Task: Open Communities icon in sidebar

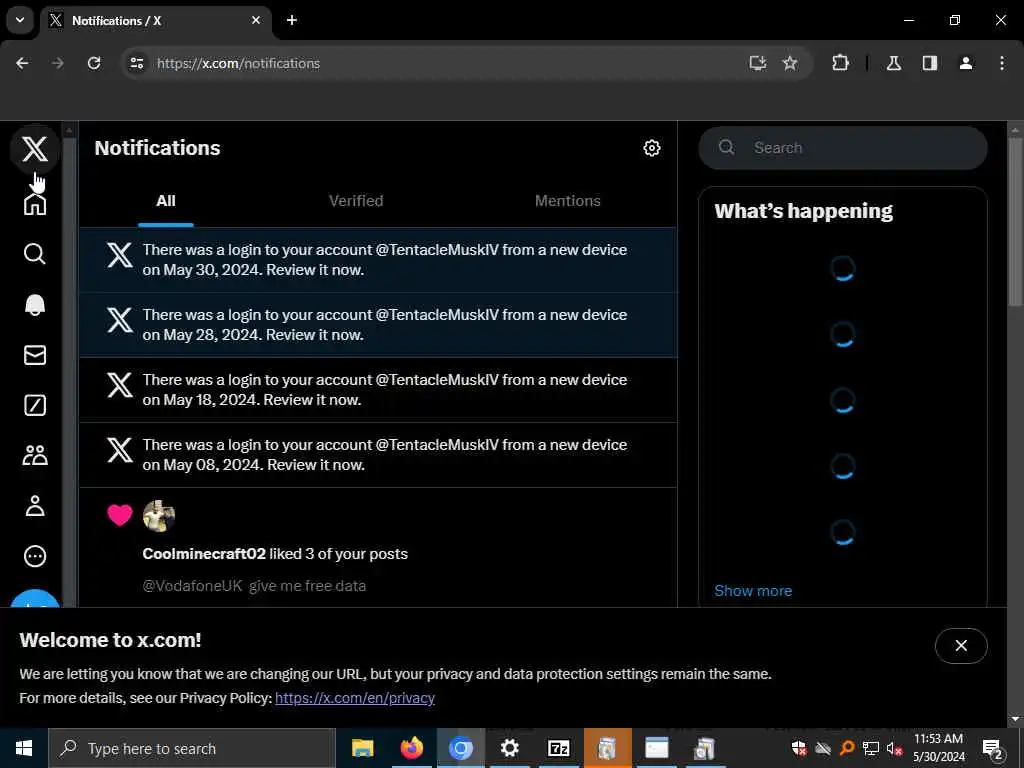Action: click(35, 455)
